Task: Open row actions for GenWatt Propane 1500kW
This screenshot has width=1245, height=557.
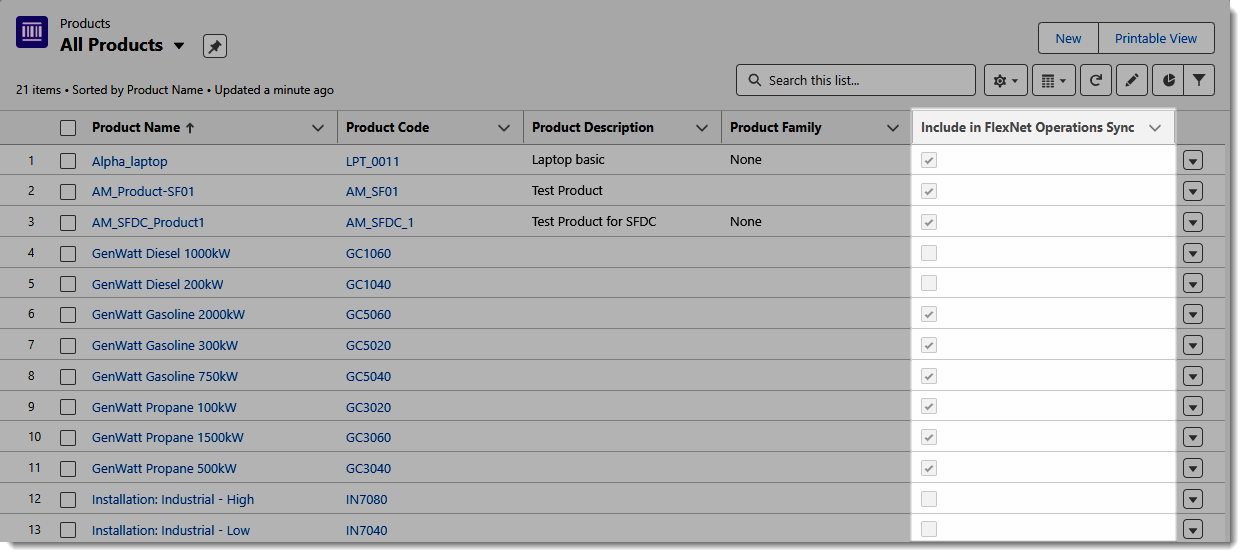Action: tap(1192, 438)
